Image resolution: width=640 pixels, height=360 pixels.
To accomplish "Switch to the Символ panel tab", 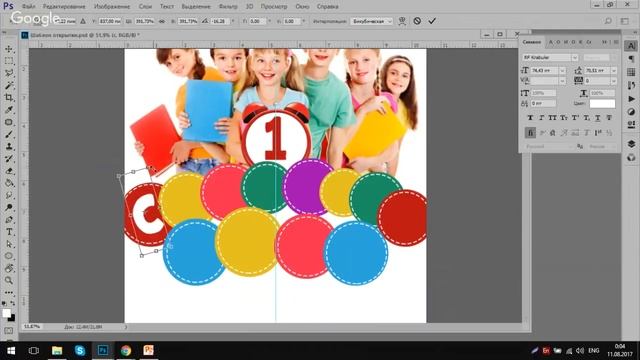I will pyautogui.click(x=532, y=42).
